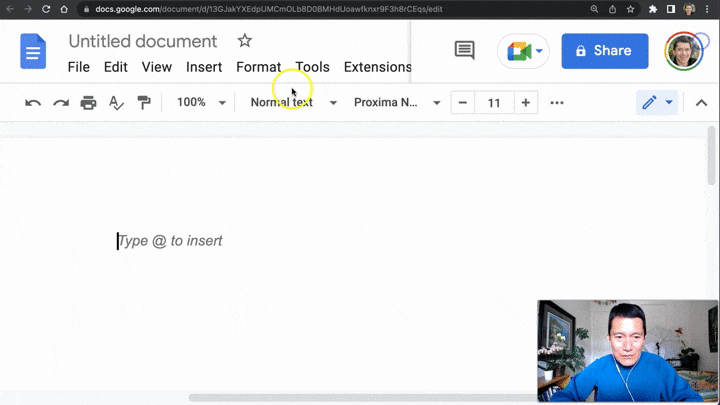Screen dimensions: 720x405
Task: Go to the browser home page
Action: pyautogui.click(x=64, y=9)
